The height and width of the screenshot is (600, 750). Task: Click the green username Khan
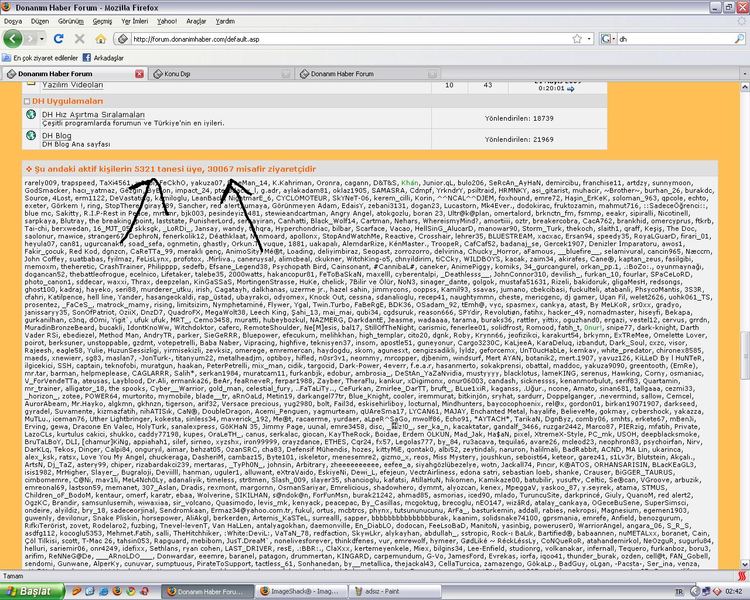tap(409, 183)
